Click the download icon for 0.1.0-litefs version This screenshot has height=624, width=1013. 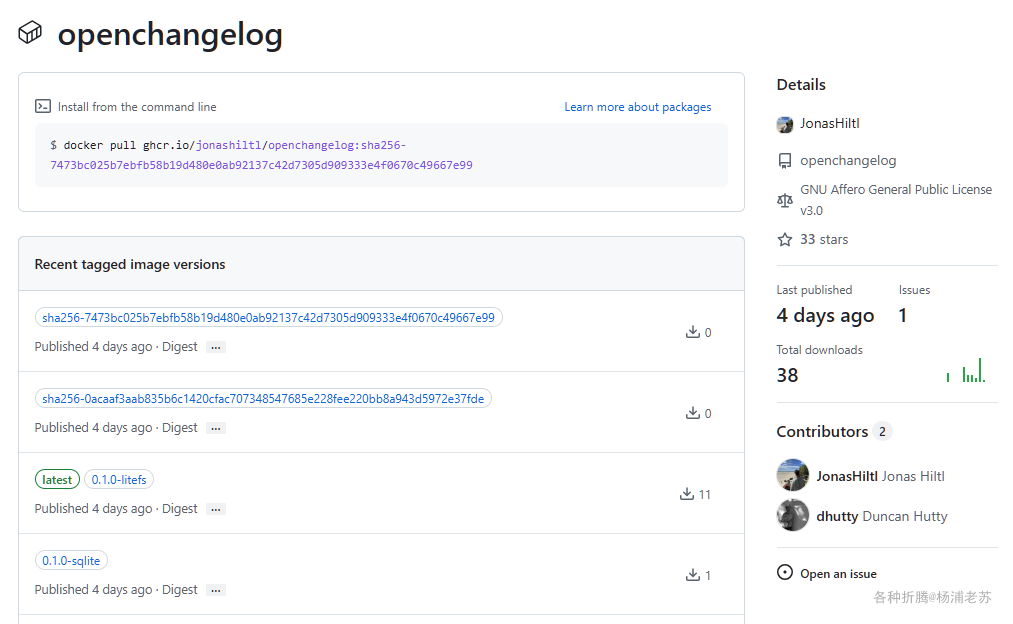click(687, 494)
